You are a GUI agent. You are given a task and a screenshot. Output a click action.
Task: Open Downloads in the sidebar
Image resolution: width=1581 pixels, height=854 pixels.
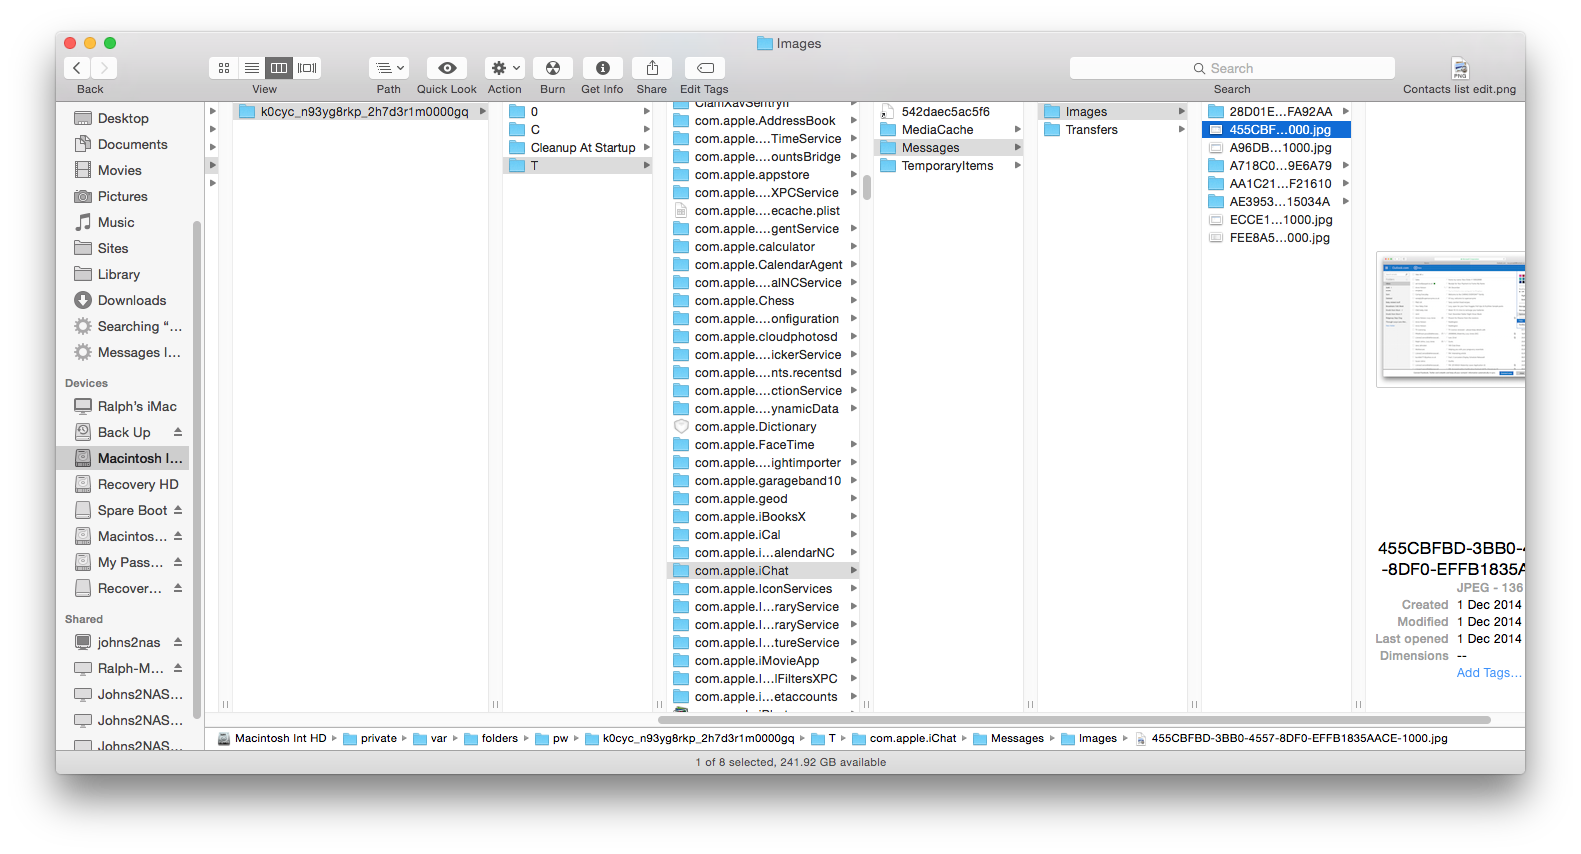[x=132, y=300]
